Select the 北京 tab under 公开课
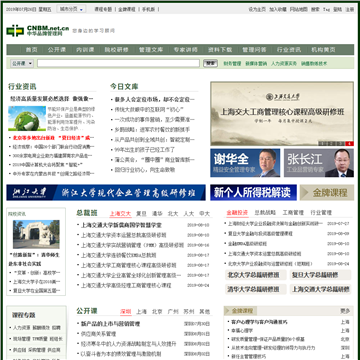The width and height of the screenshot is (360, 360). pos(157,312)
